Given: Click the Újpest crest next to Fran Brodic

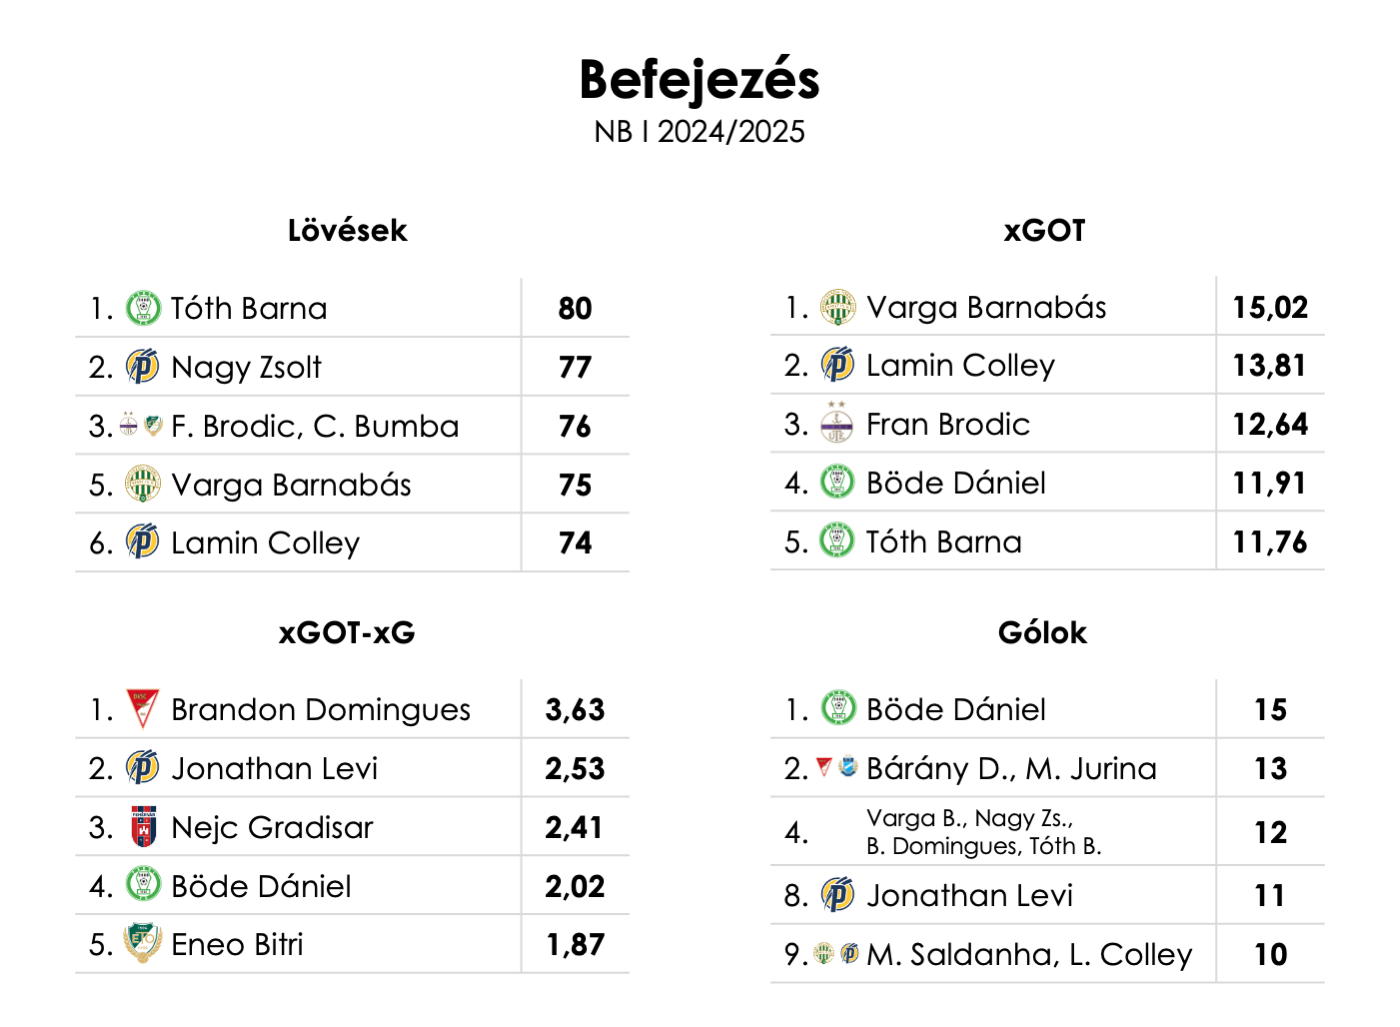Looking at the screenshot, I should [837, 423].
